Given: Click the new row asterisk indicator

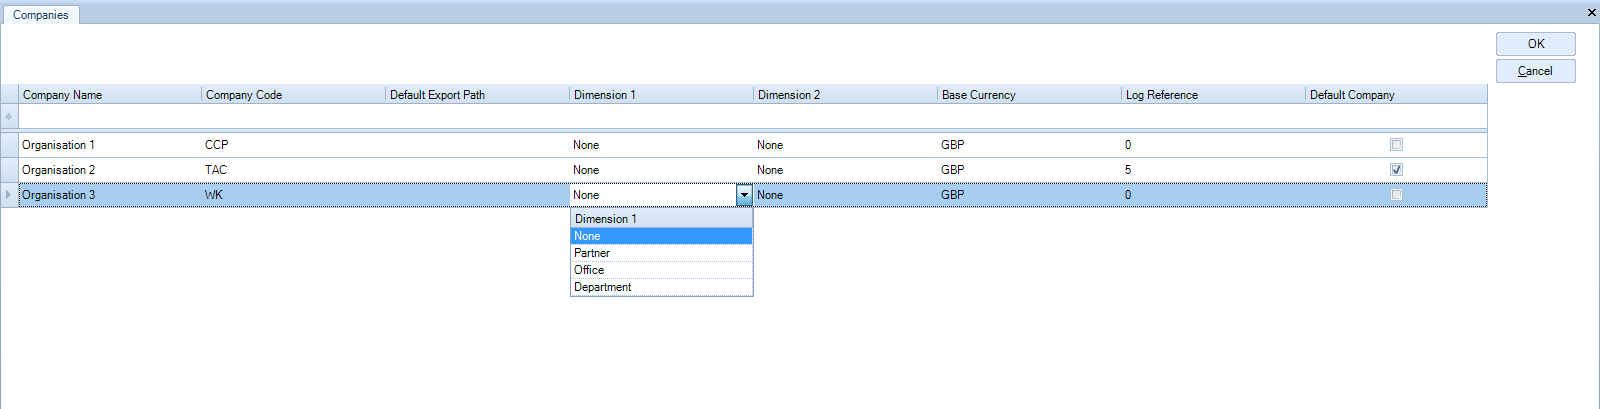Looking at the screenshot, I should tap(9, 116).
